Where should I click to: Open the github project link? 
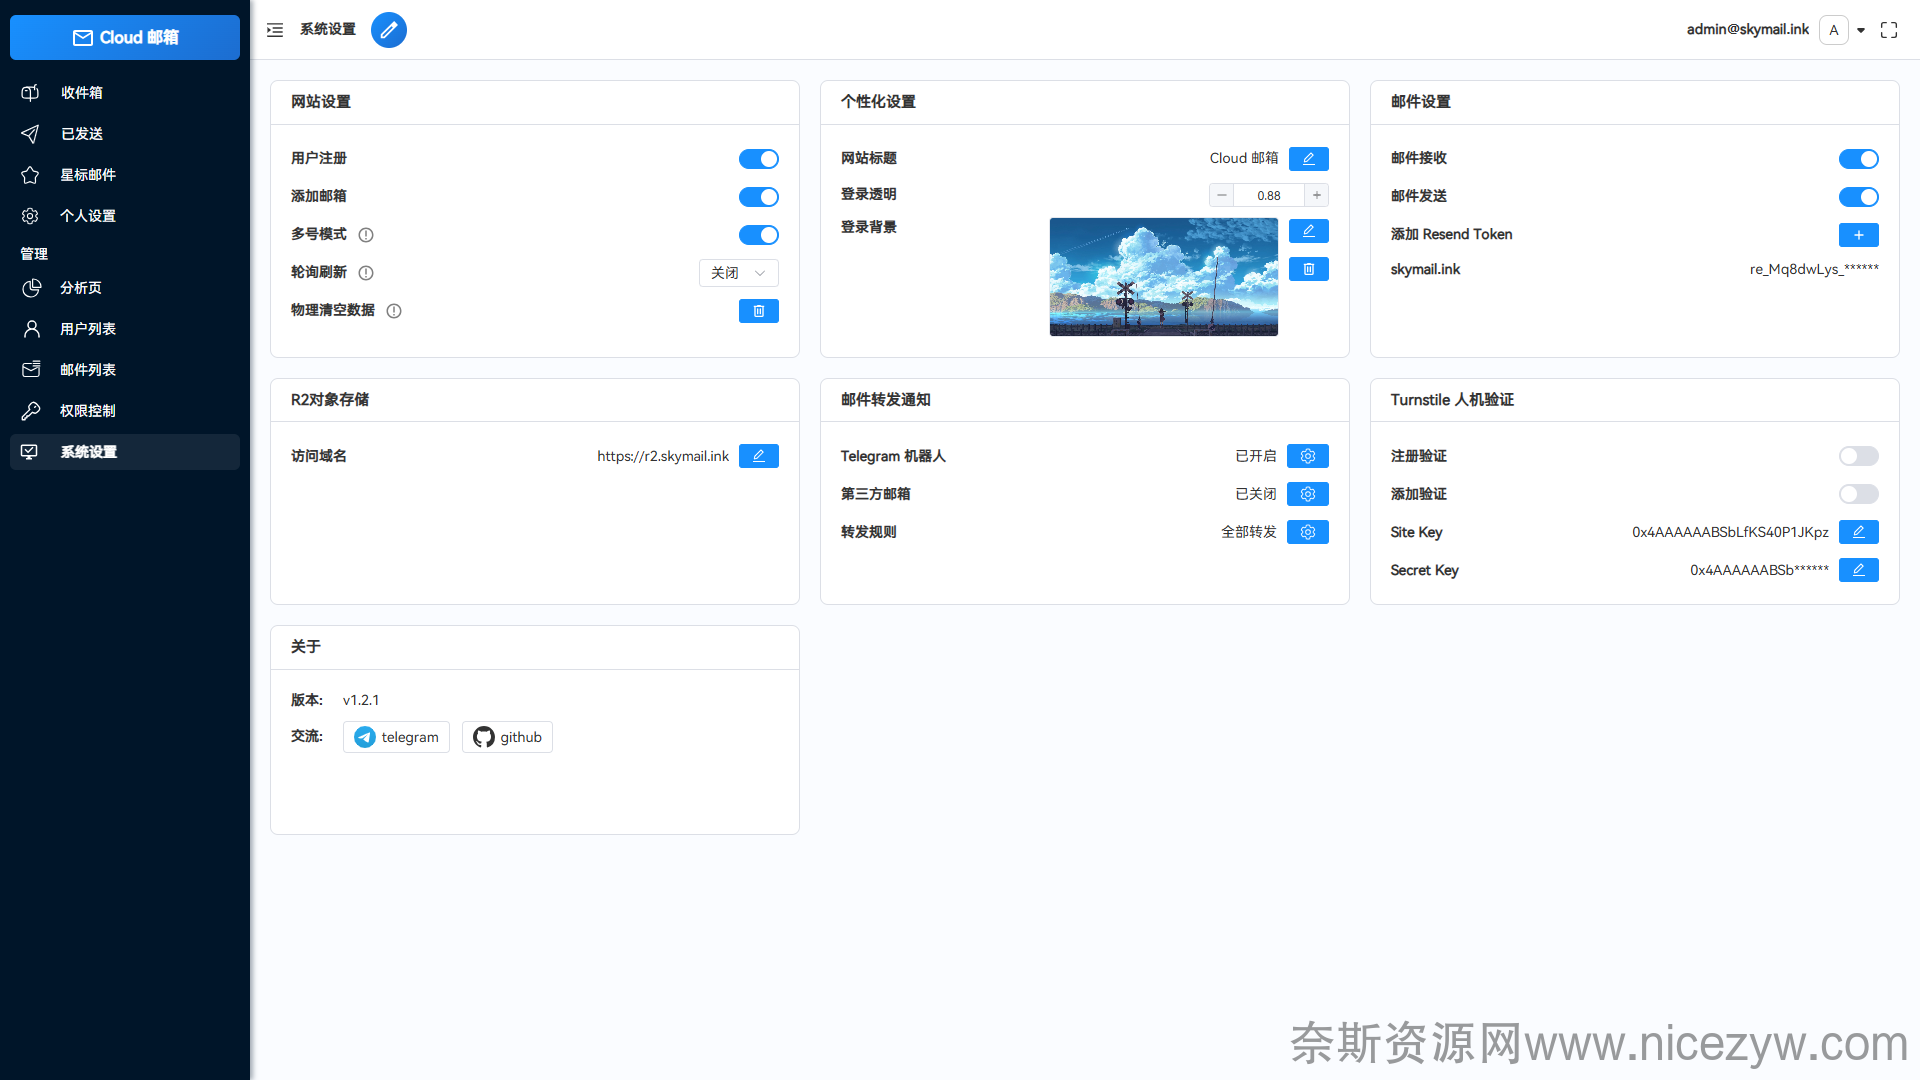tap(507, 737)
